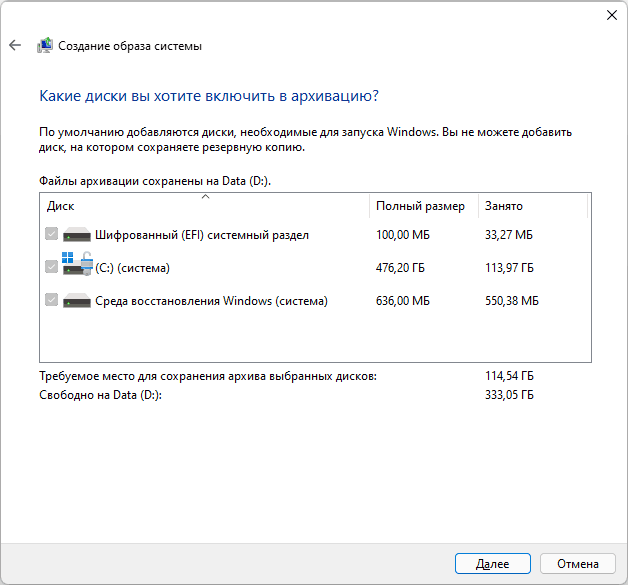
Task: Click the system image wizard icon
Action: coord(45,45)
